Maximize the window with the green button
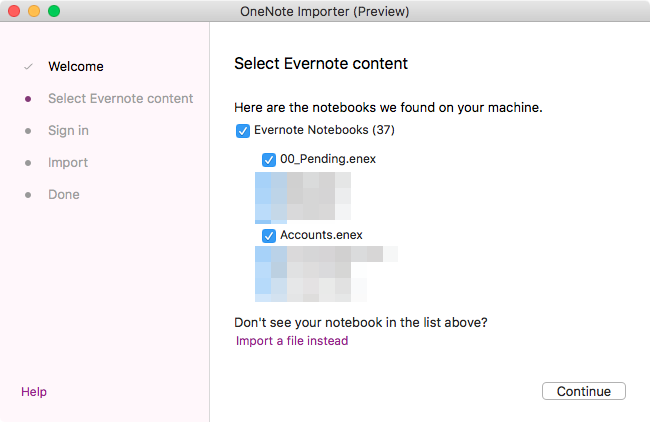This screenshot has width=650, height=422. point(54,11)
